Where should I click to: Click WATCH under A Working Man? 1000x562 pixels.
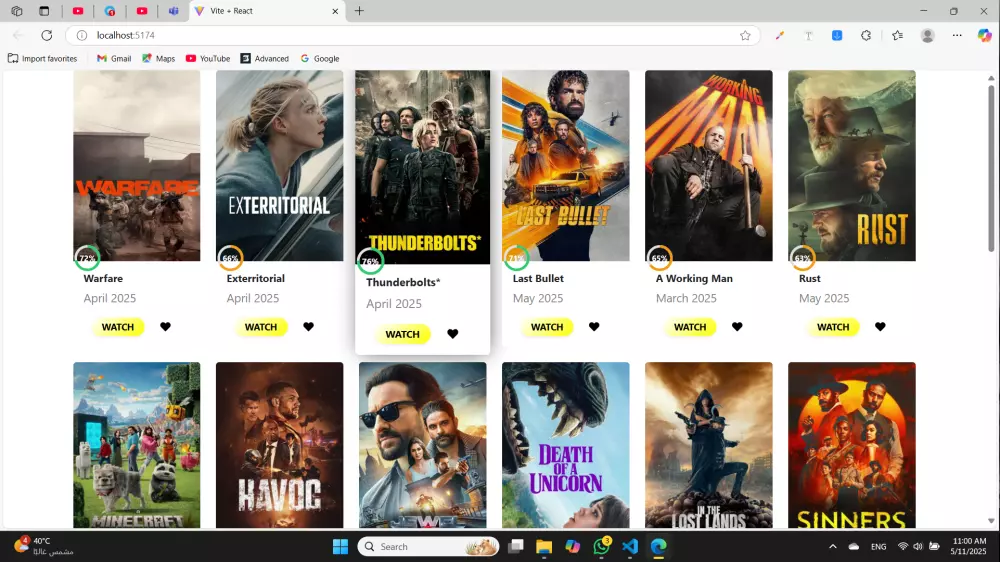pos(690,327)
